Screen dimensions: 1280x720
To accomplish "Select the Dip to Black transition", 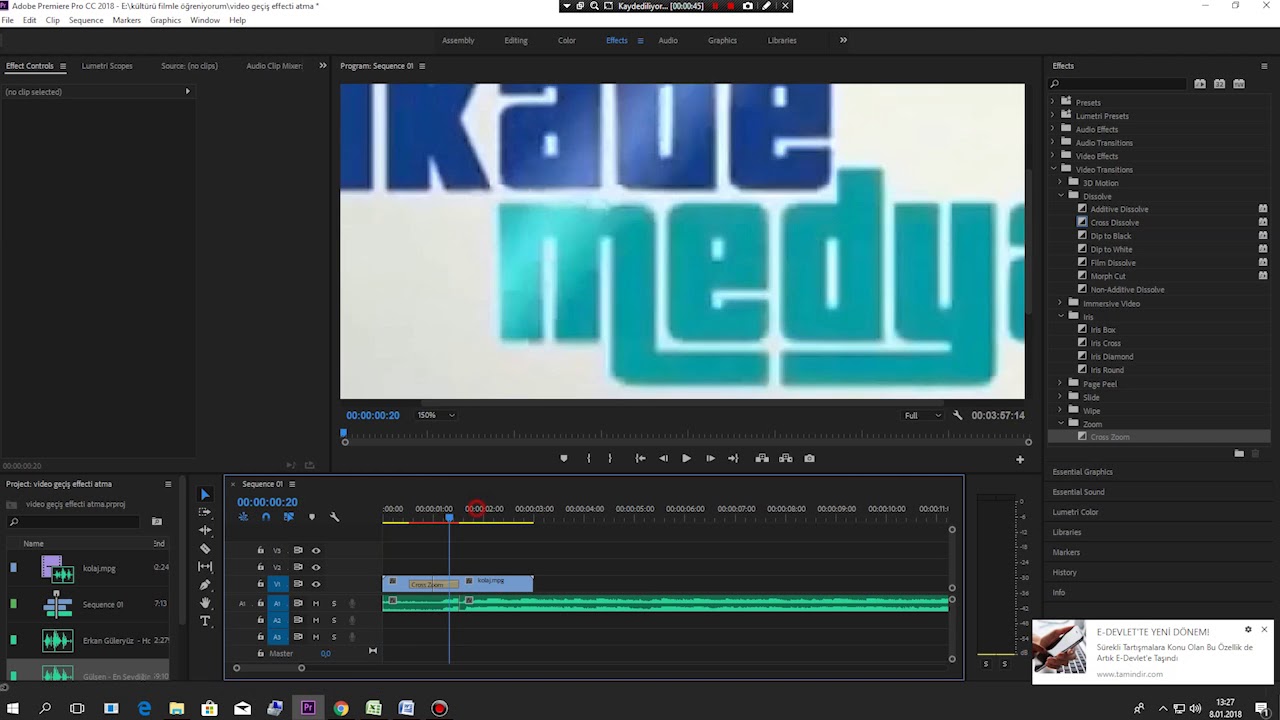I will click(x=1111, y=236).
